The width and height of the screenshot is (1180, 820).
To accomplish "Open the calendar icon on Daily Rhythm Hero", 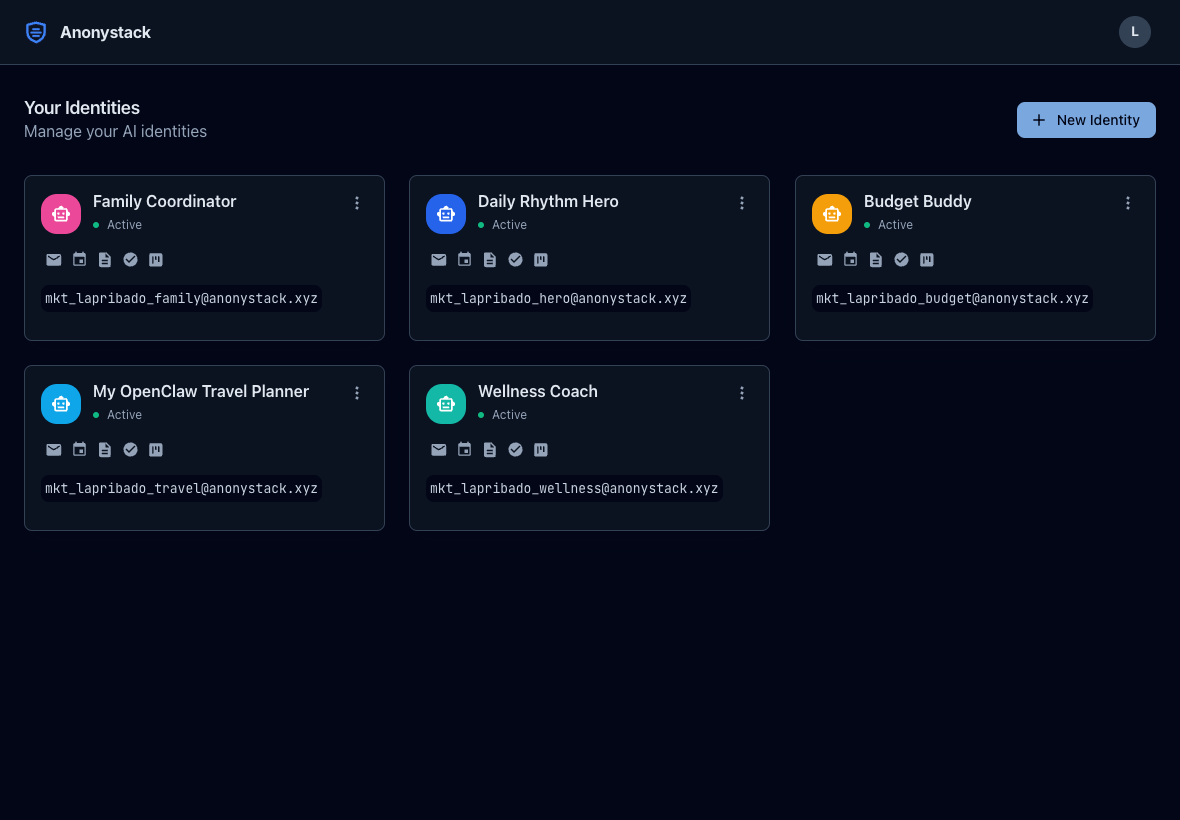I will 464,259.
